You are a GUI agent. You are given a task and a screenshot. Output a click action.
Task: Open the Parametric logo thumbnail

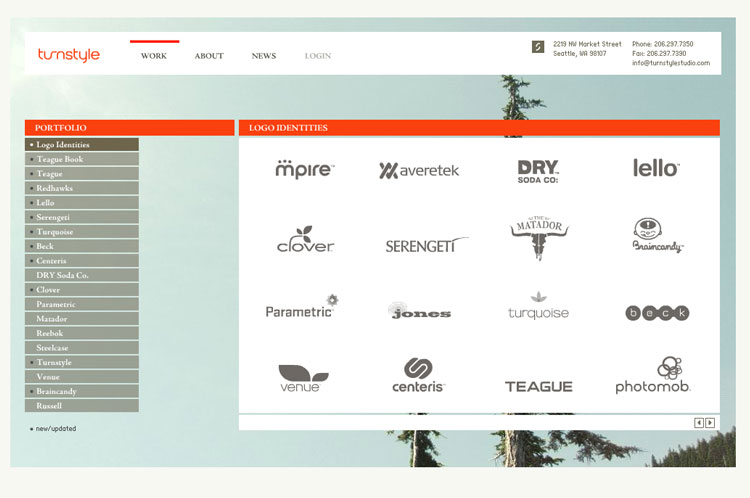point(302,307)
